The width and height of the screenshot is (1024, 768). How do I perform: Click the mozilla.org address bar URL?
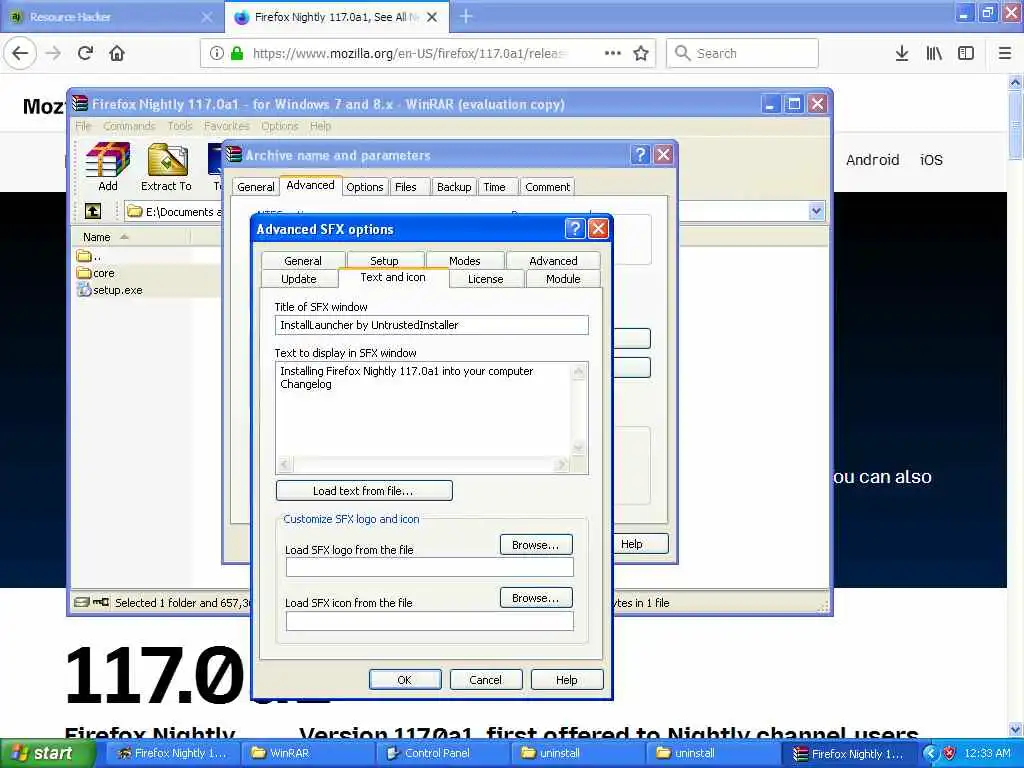point(410,54)
